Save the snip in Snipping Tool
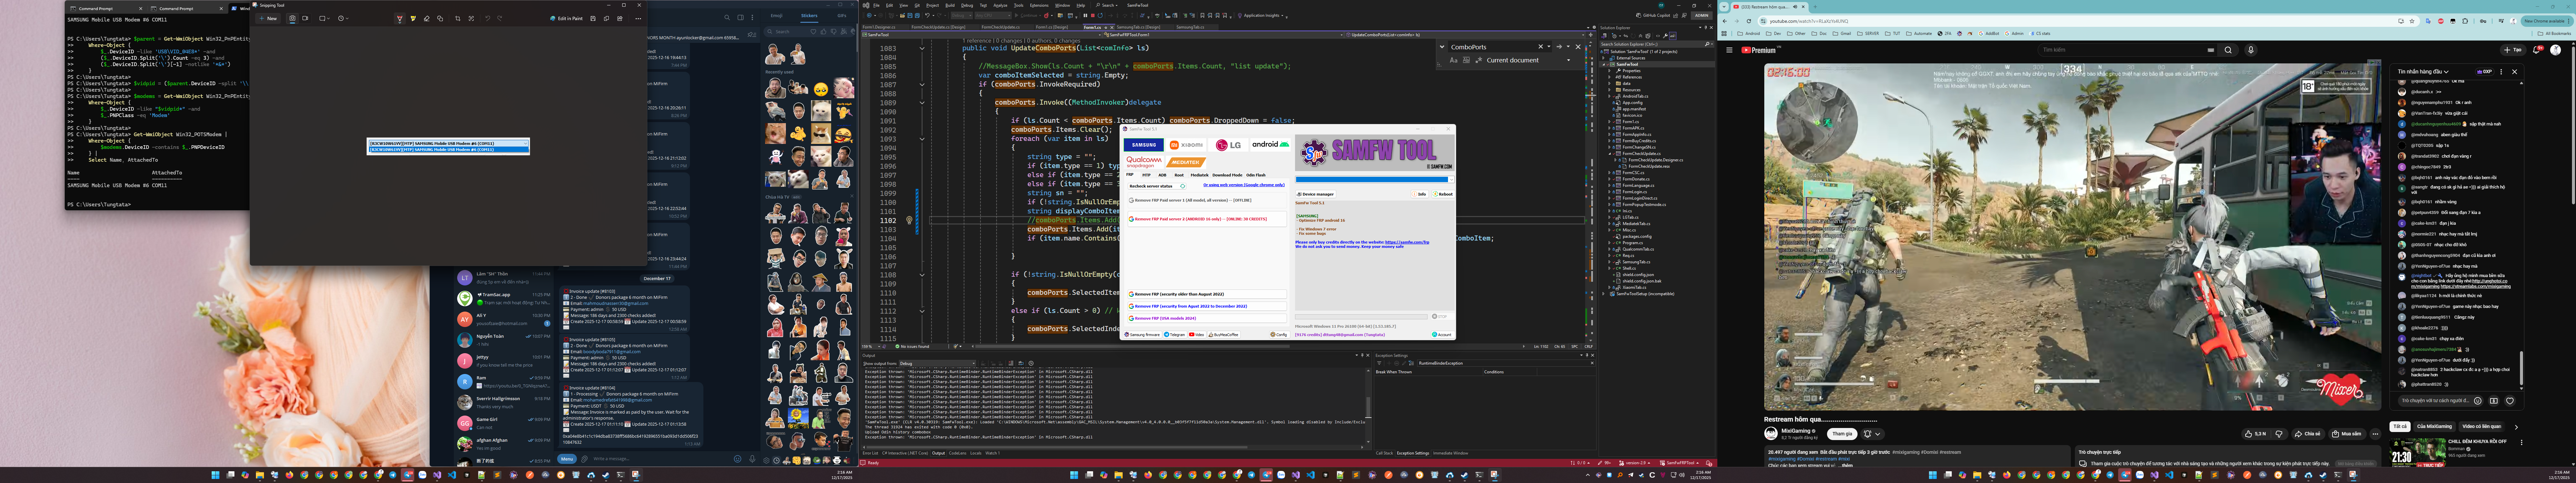 click(593, 18)
